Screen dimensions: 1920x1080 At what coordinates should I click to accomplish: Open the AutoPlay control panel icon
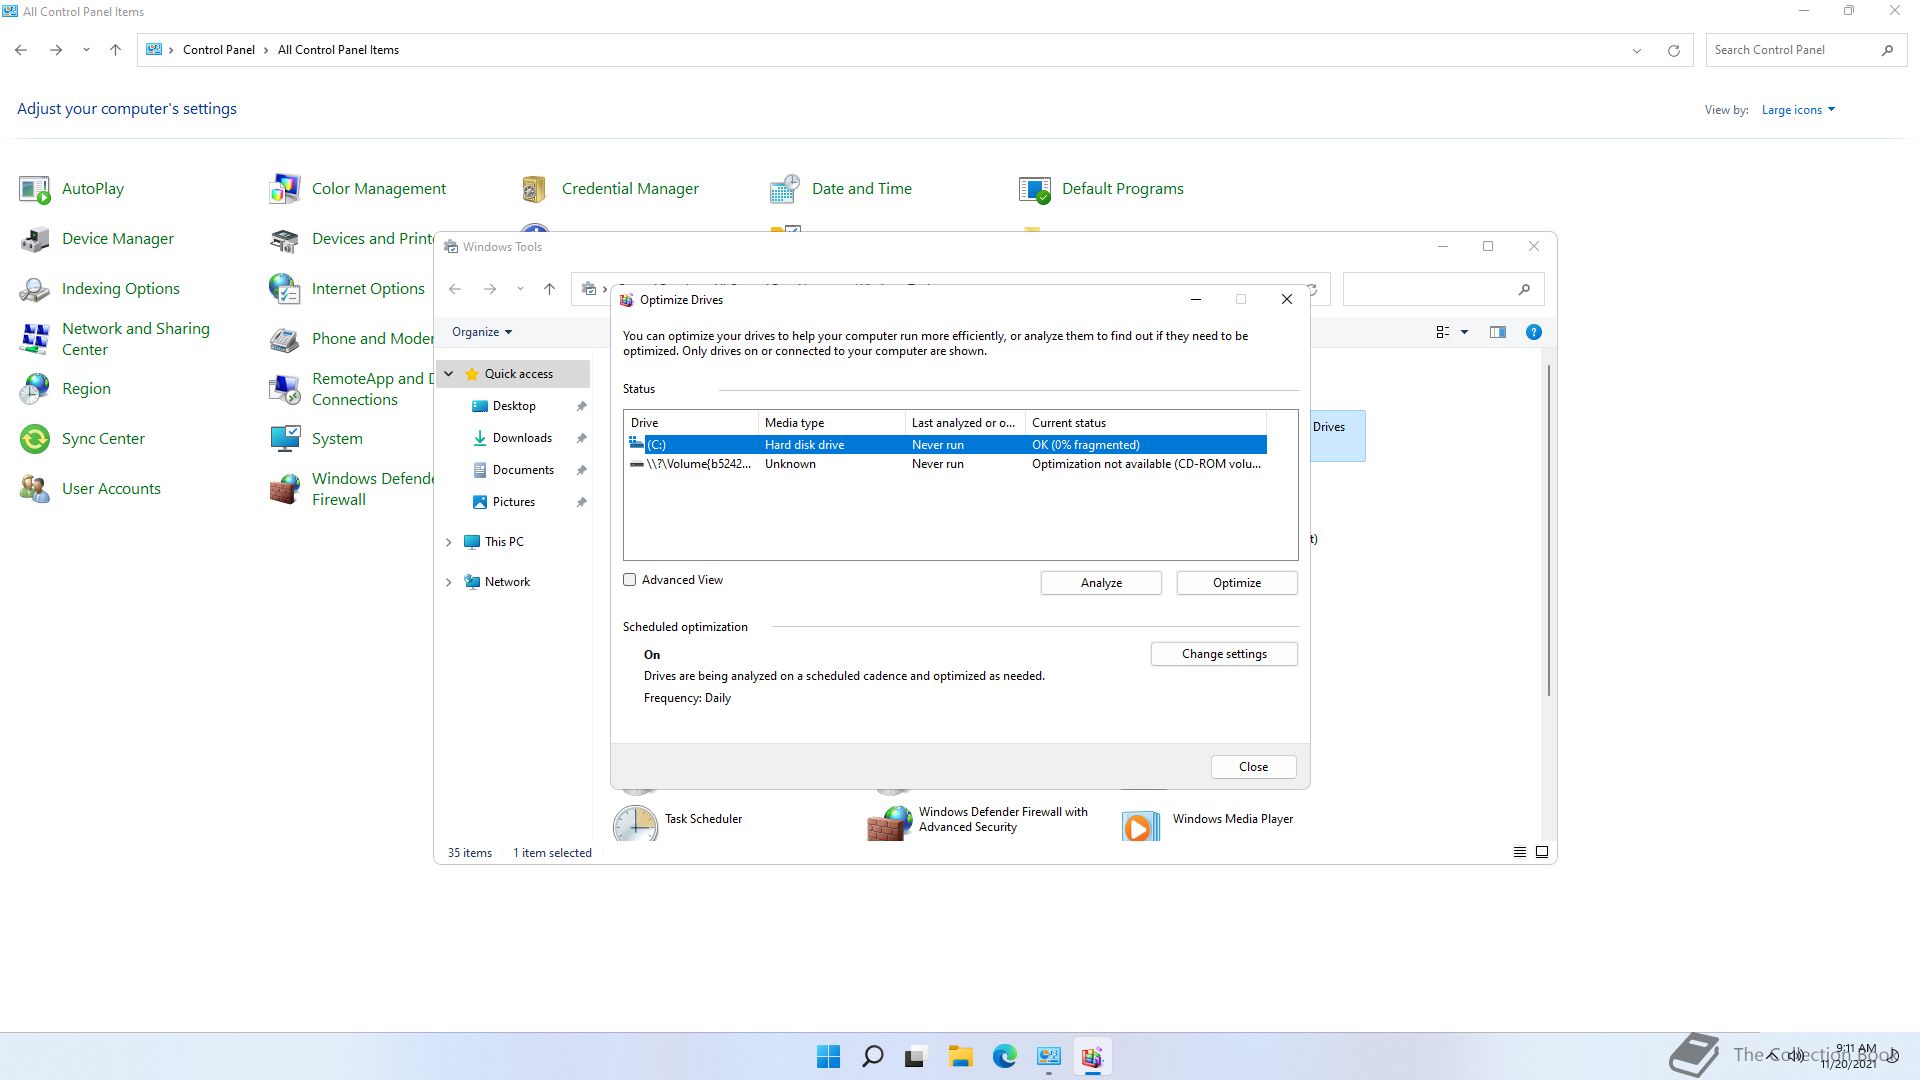35,189
